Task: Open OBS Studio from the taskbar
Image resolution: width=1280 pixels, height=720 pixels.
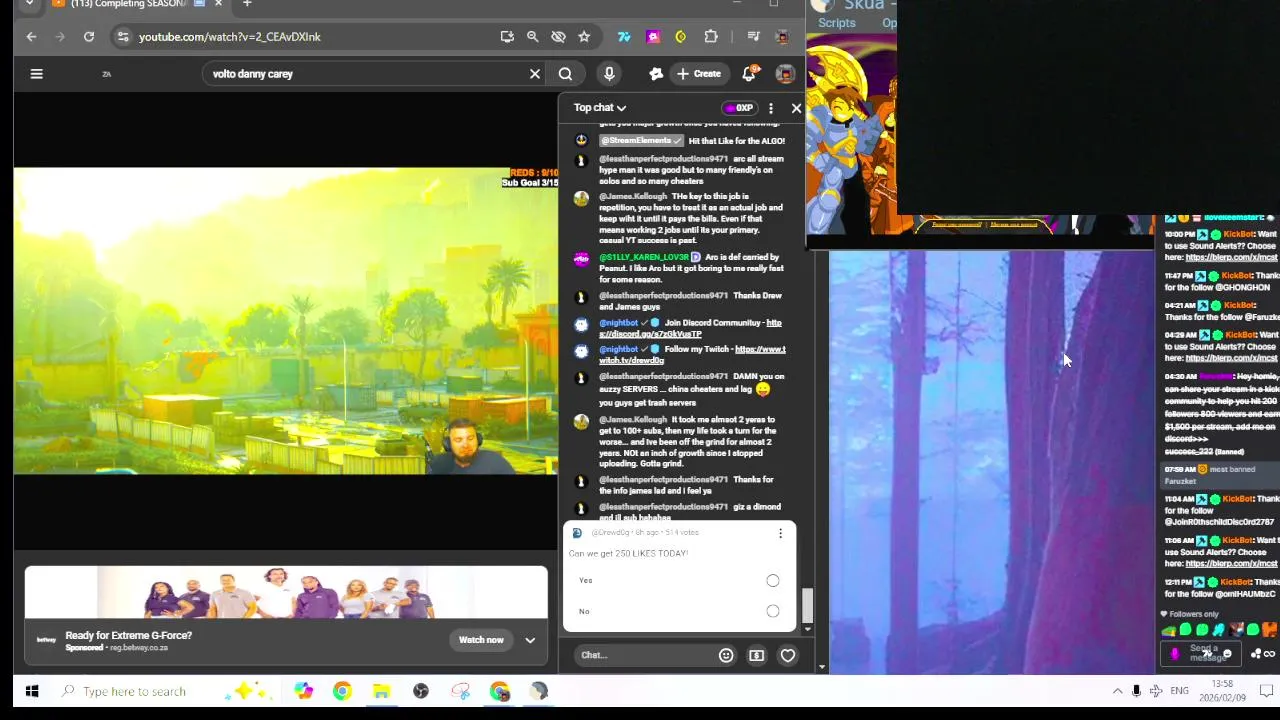Action: tap(421, 692)
